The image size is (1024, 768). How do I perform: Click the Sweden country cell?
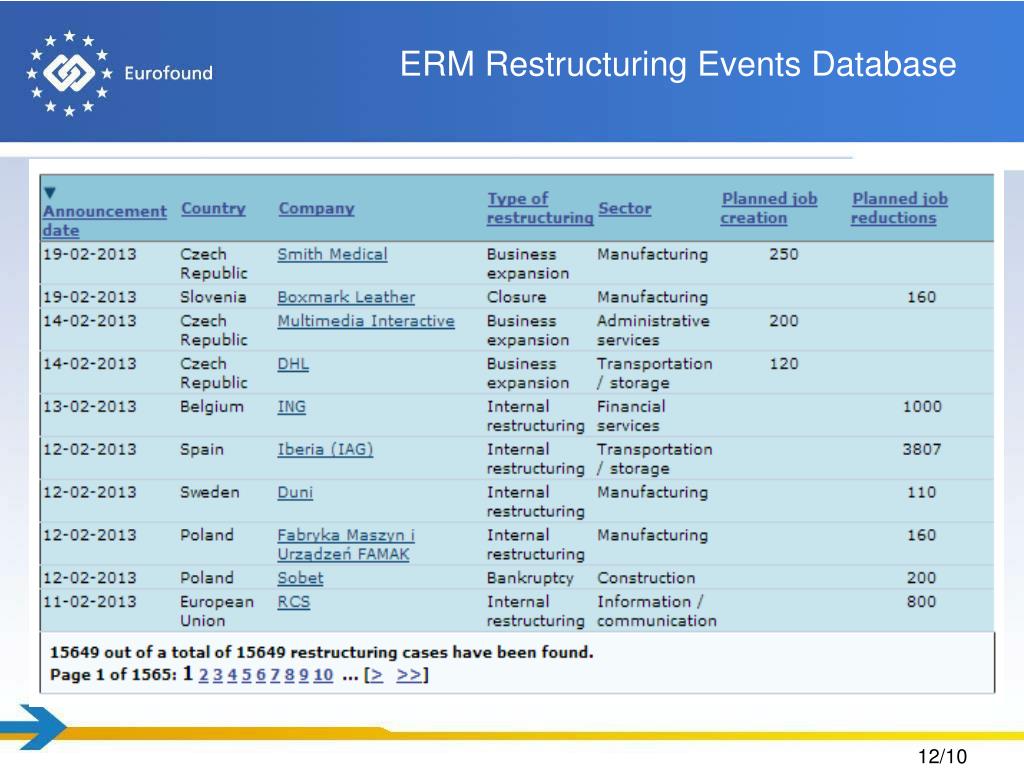click(210, 492)
